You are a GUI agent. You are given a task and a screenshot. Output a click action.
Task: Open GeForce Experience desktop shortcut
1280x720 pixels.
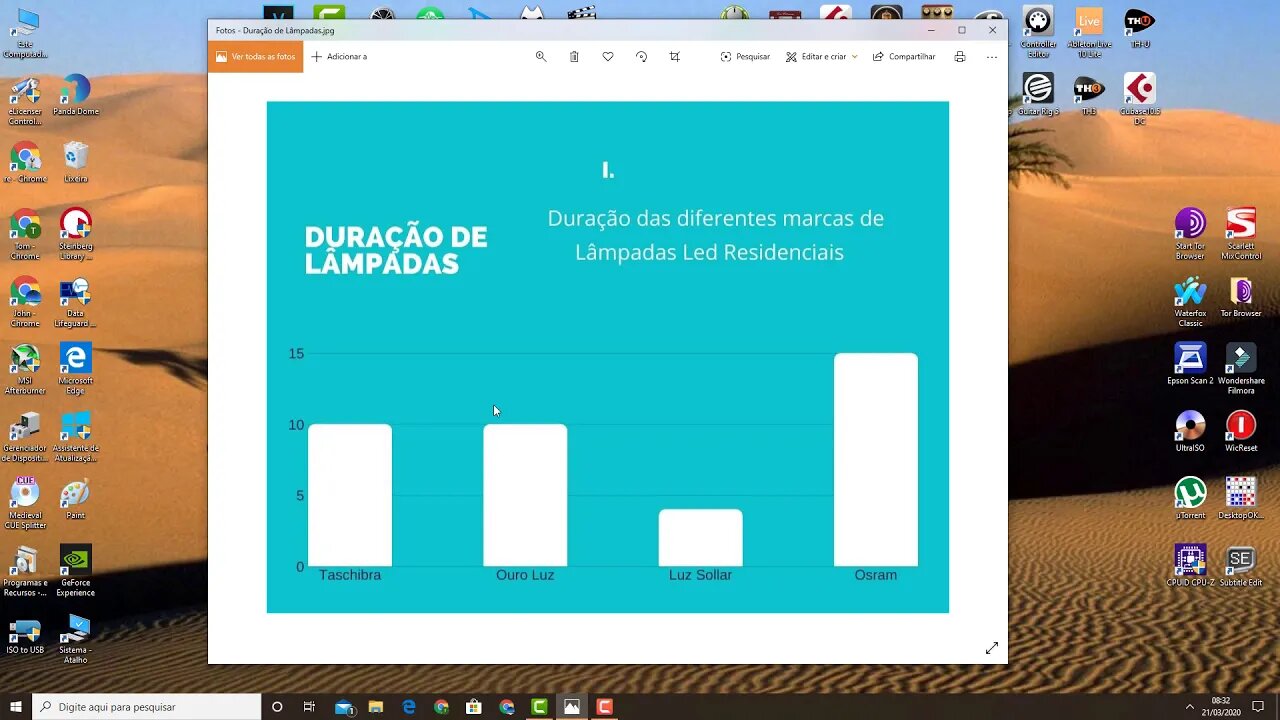pyautogui.click(x=76, y=572)
